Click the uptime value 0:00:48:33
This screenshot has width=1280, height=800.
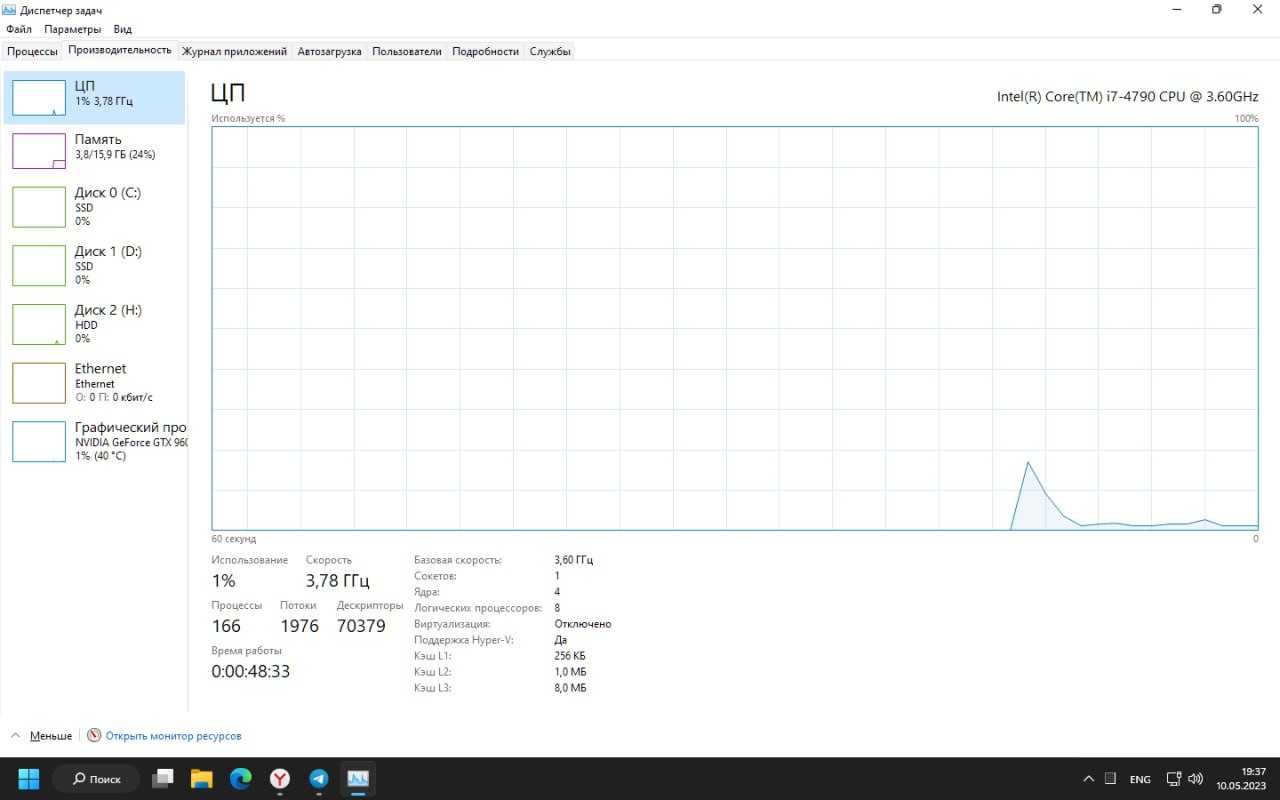click(250, 671)
